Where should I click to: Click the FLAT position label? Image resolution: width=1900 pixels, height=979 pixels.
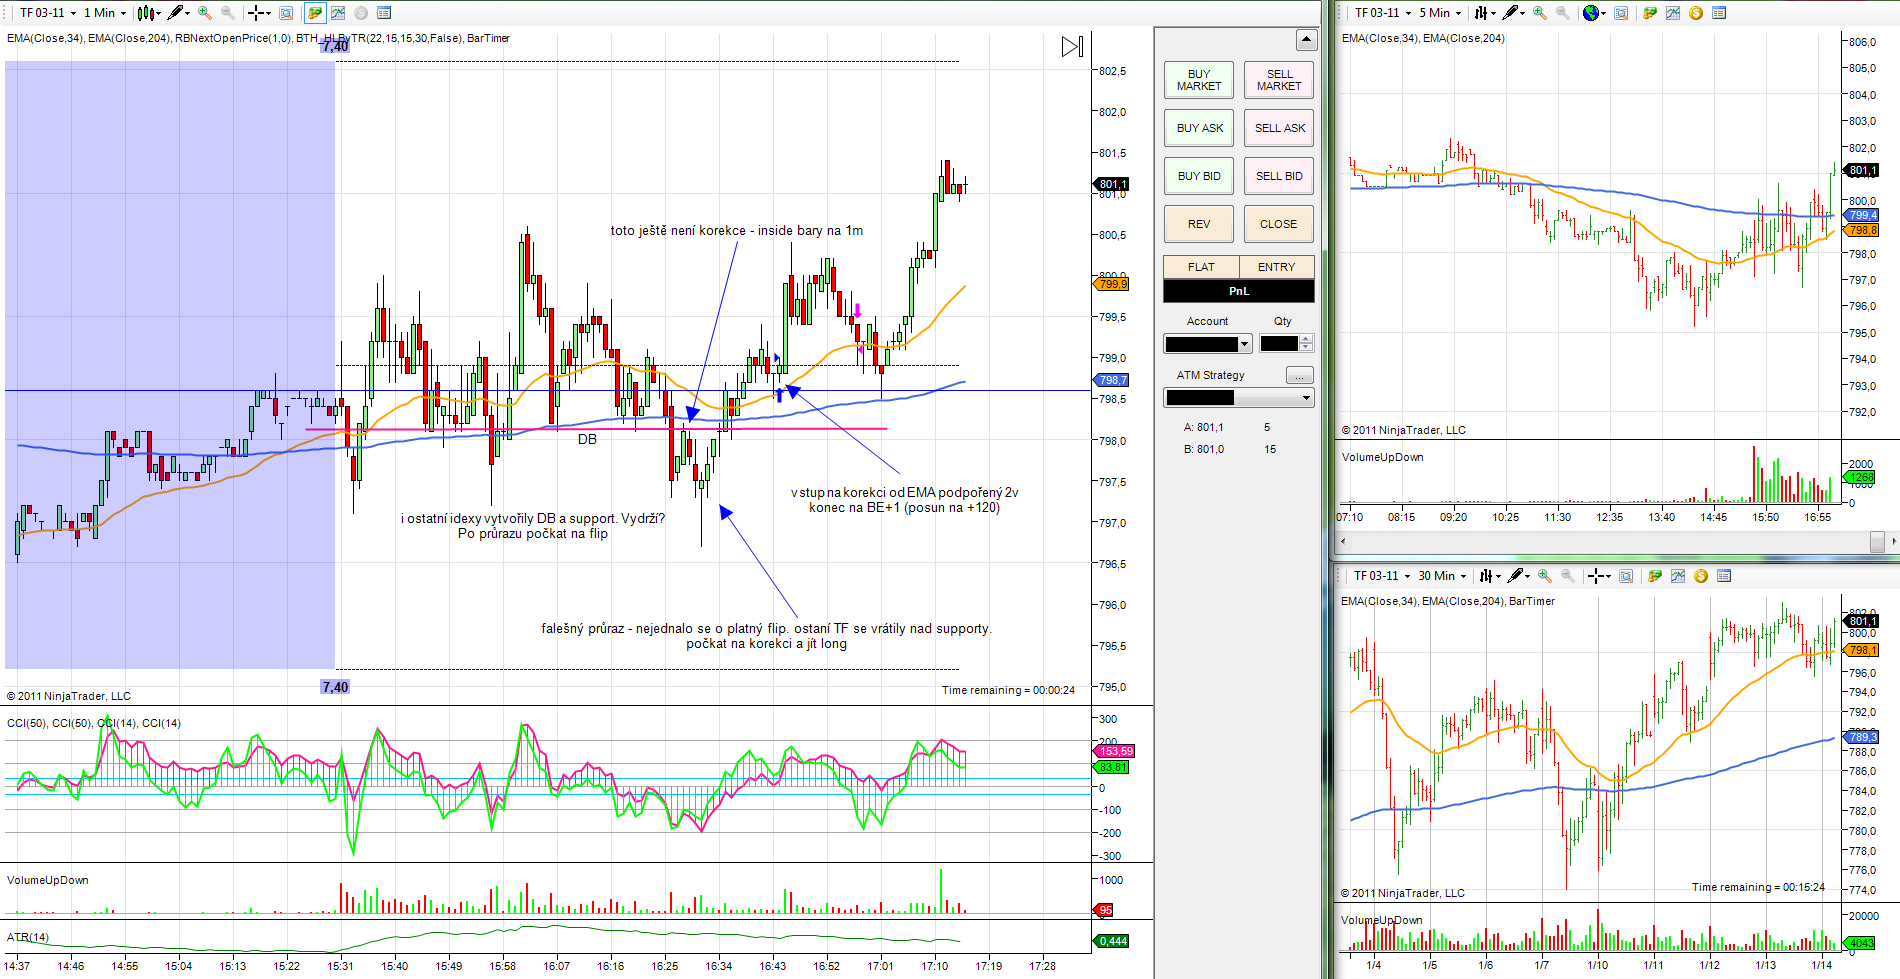pos(1201,267)
